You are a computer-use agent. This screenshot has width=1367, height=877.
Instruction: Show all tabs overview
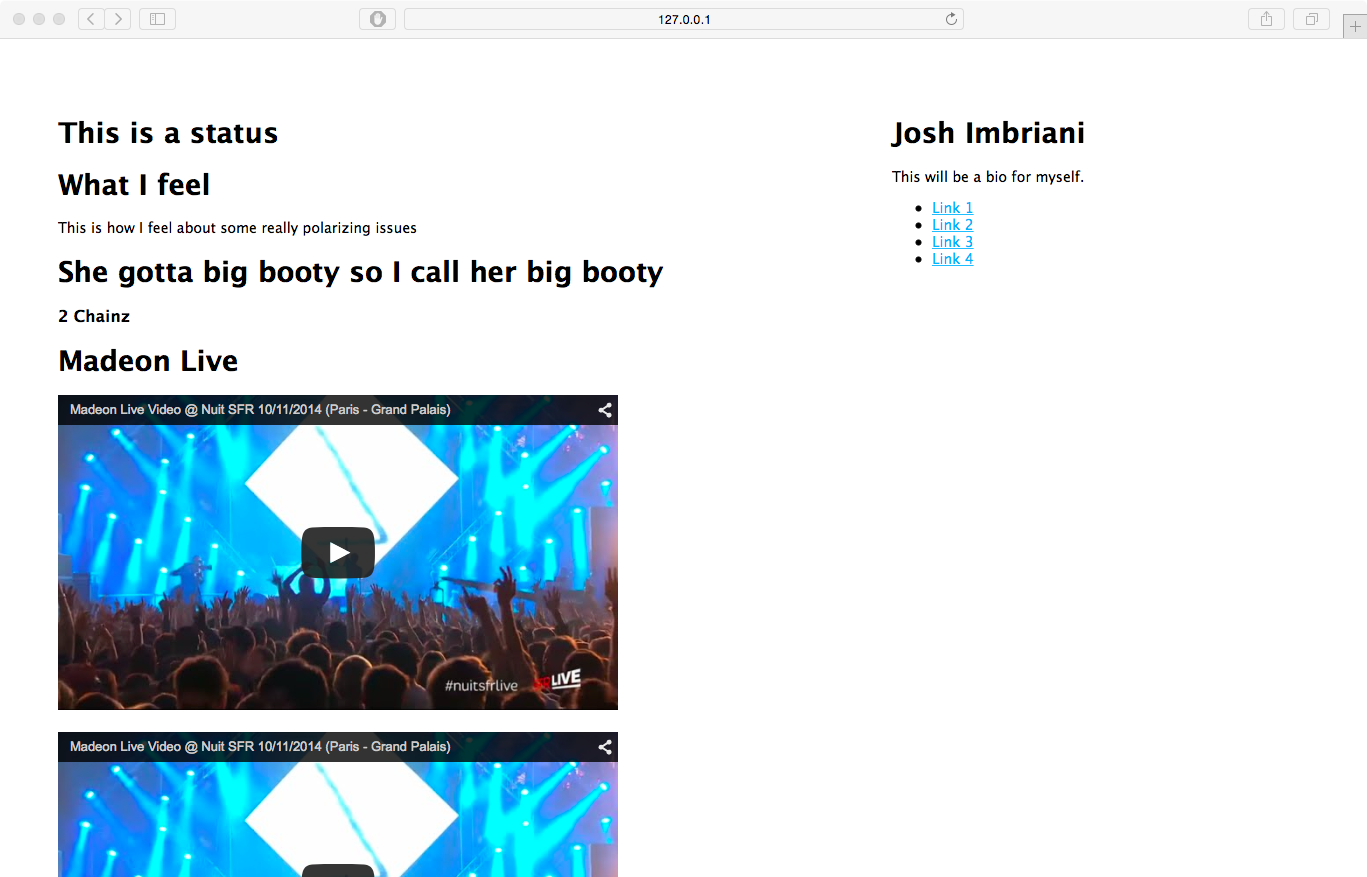pyautogui.click(x=1311, y=19)
